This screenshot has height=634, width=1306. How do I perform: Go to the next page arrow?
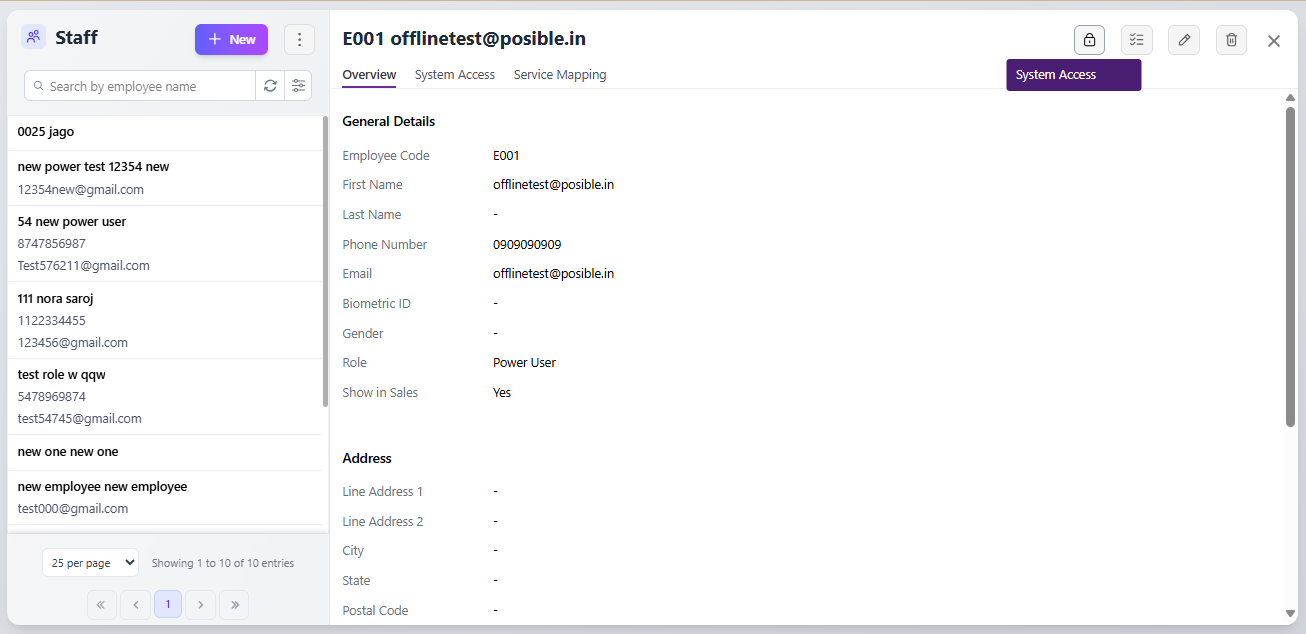pos(201,605)
